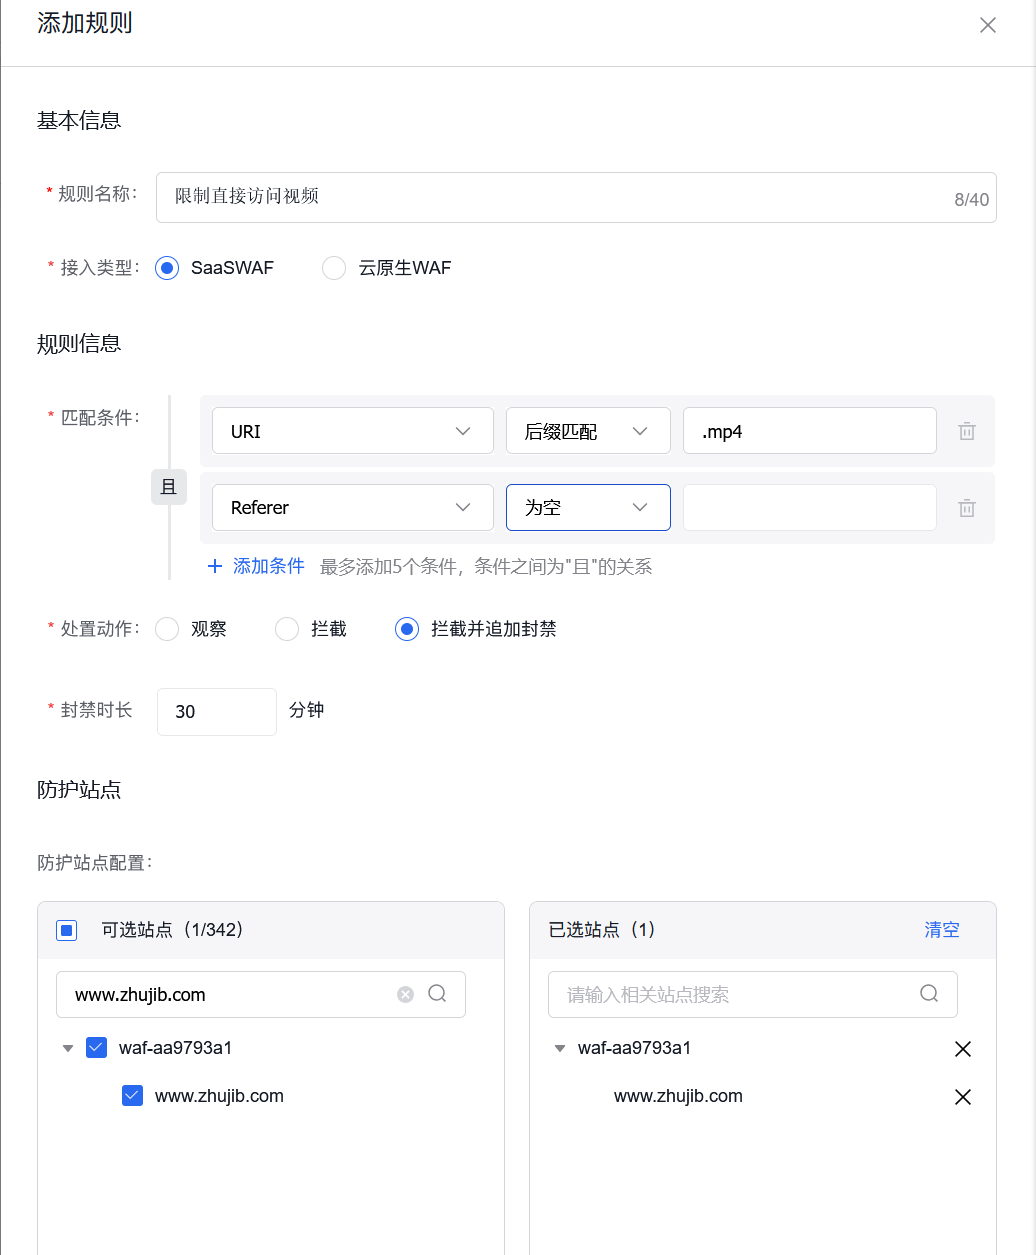Delete the URI condition row

point(967,432)
